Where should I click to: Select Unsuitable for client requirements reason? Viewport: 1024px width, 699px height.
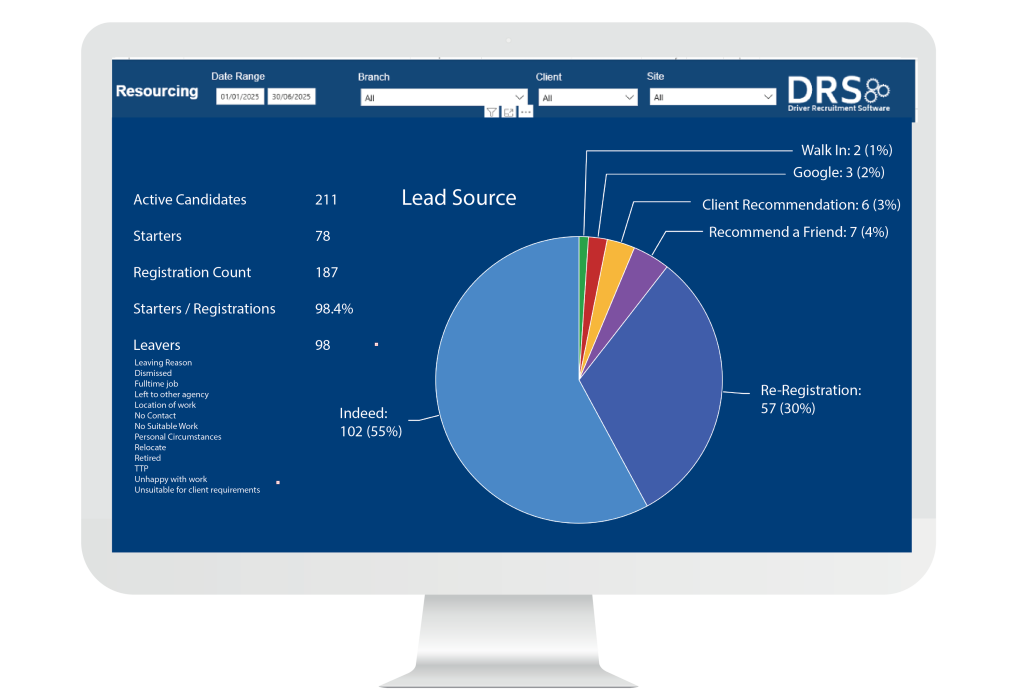[x=197, y=489]
